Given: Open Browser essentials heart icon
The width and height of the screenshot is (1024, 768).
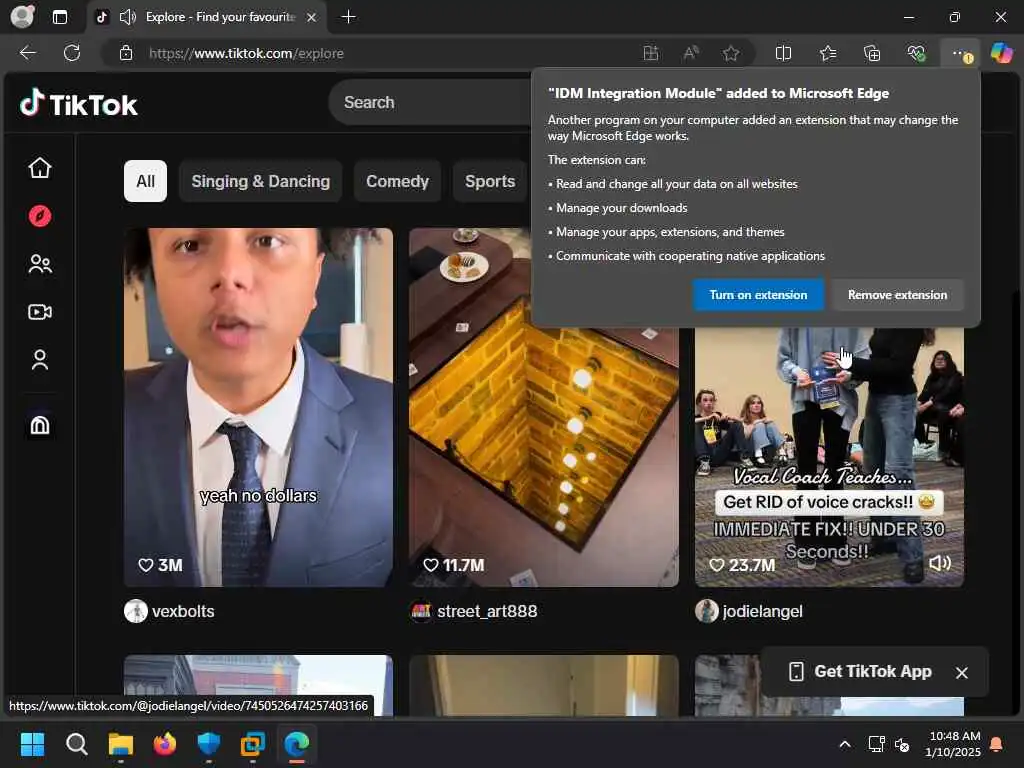Looking at the screenshot, I should pos(916,53).
